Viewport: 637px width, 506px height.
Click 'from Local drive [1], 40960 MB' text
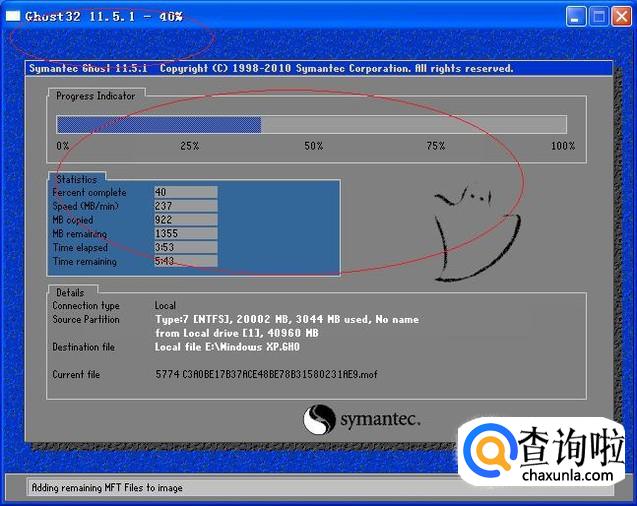tap(237, 333)
